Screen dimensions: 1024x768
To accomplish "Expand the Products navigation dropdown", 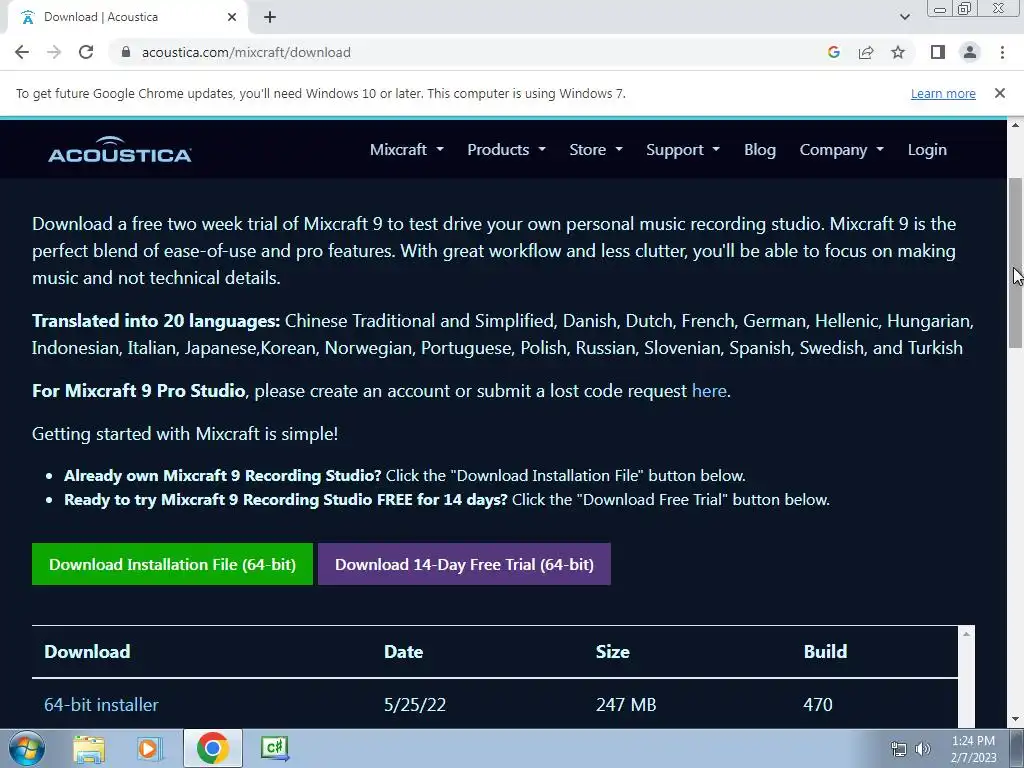I will 506,150.
